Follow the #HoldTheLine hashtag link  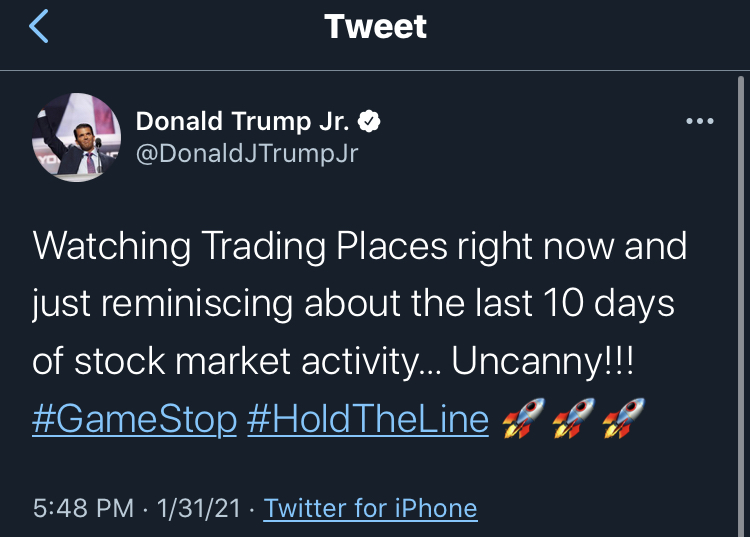tap(367, 417)
